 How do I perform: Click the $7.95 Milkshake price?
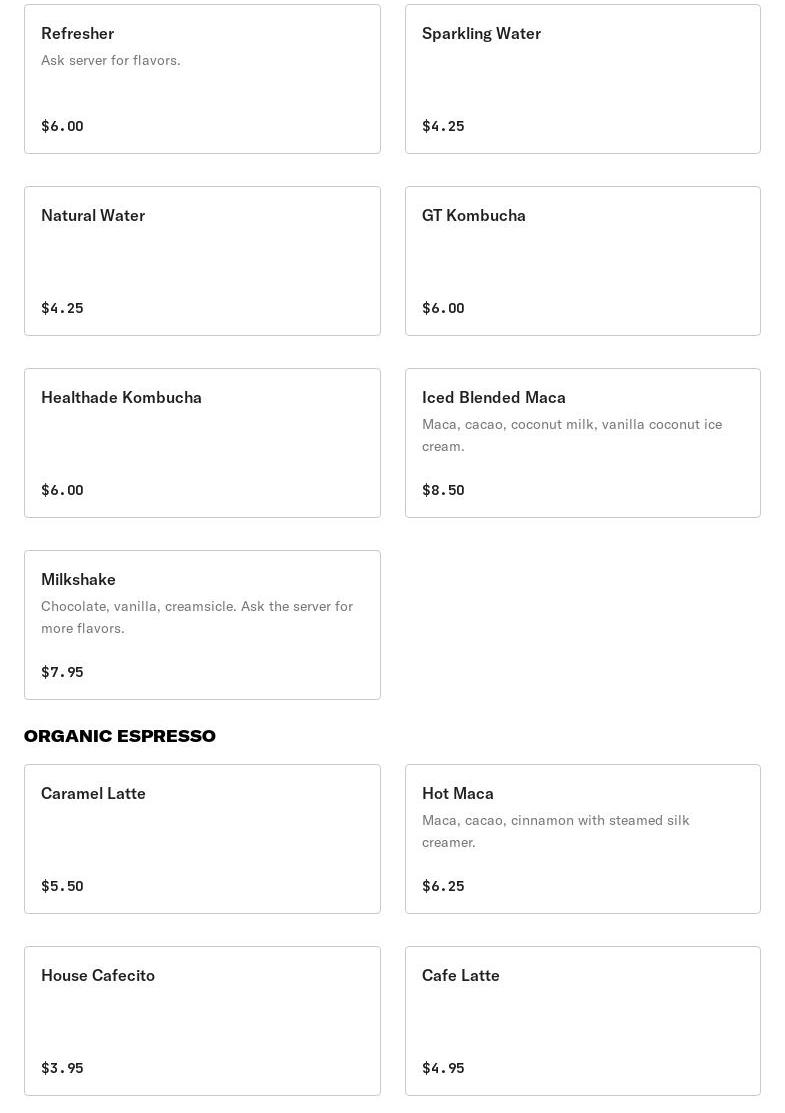coord(62,672)
